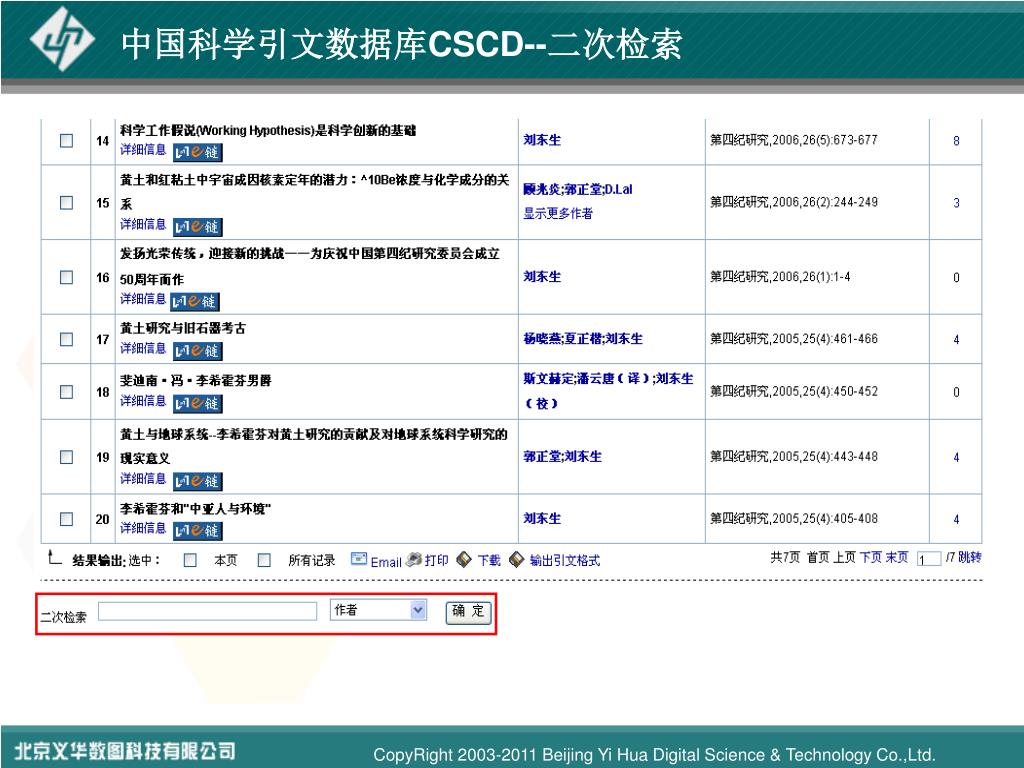Check the box for record 19

(x=67, y=457)
